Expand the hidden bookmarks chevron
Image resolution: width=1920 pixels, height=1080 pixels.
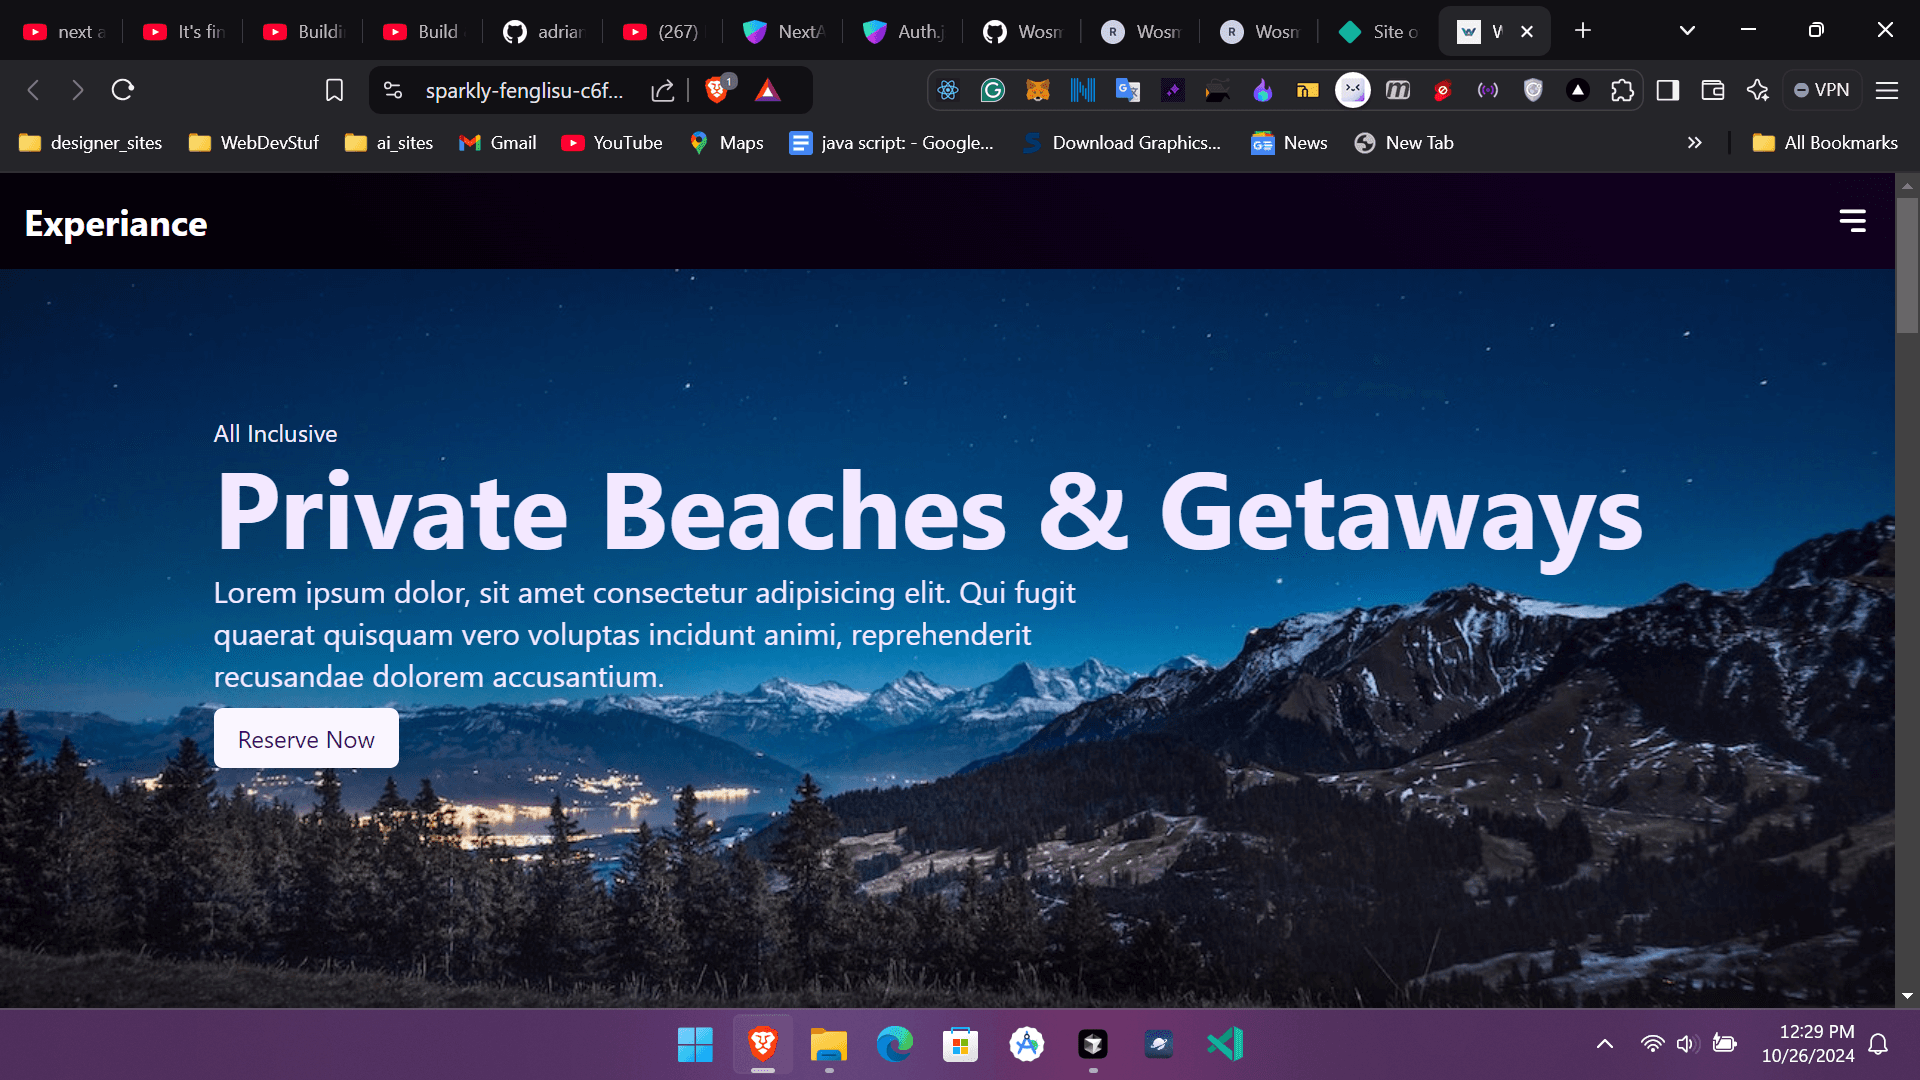point(1695,142)
